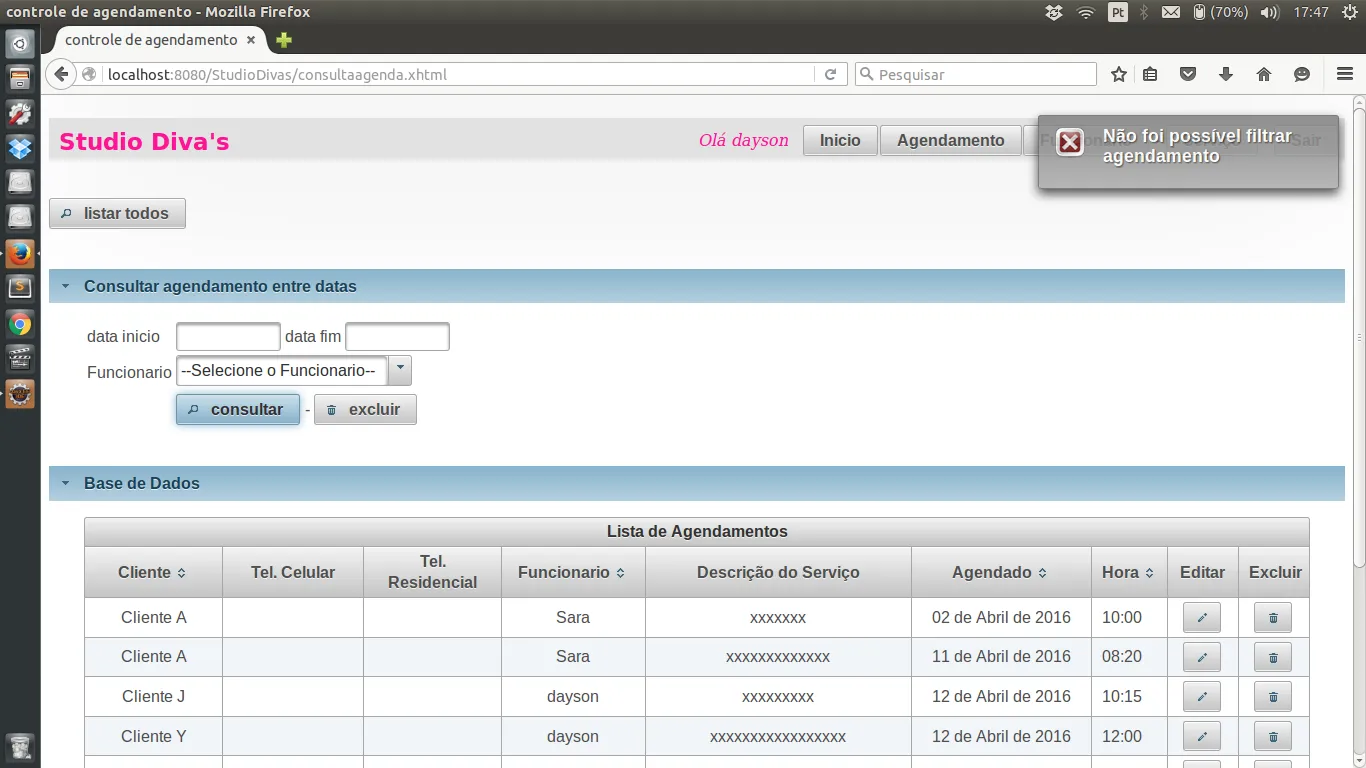Image resolution: width=1366 pixels, height=768 pixels.
Task: Delete the Cliente J appointment
Action: tap(1273, 697)
